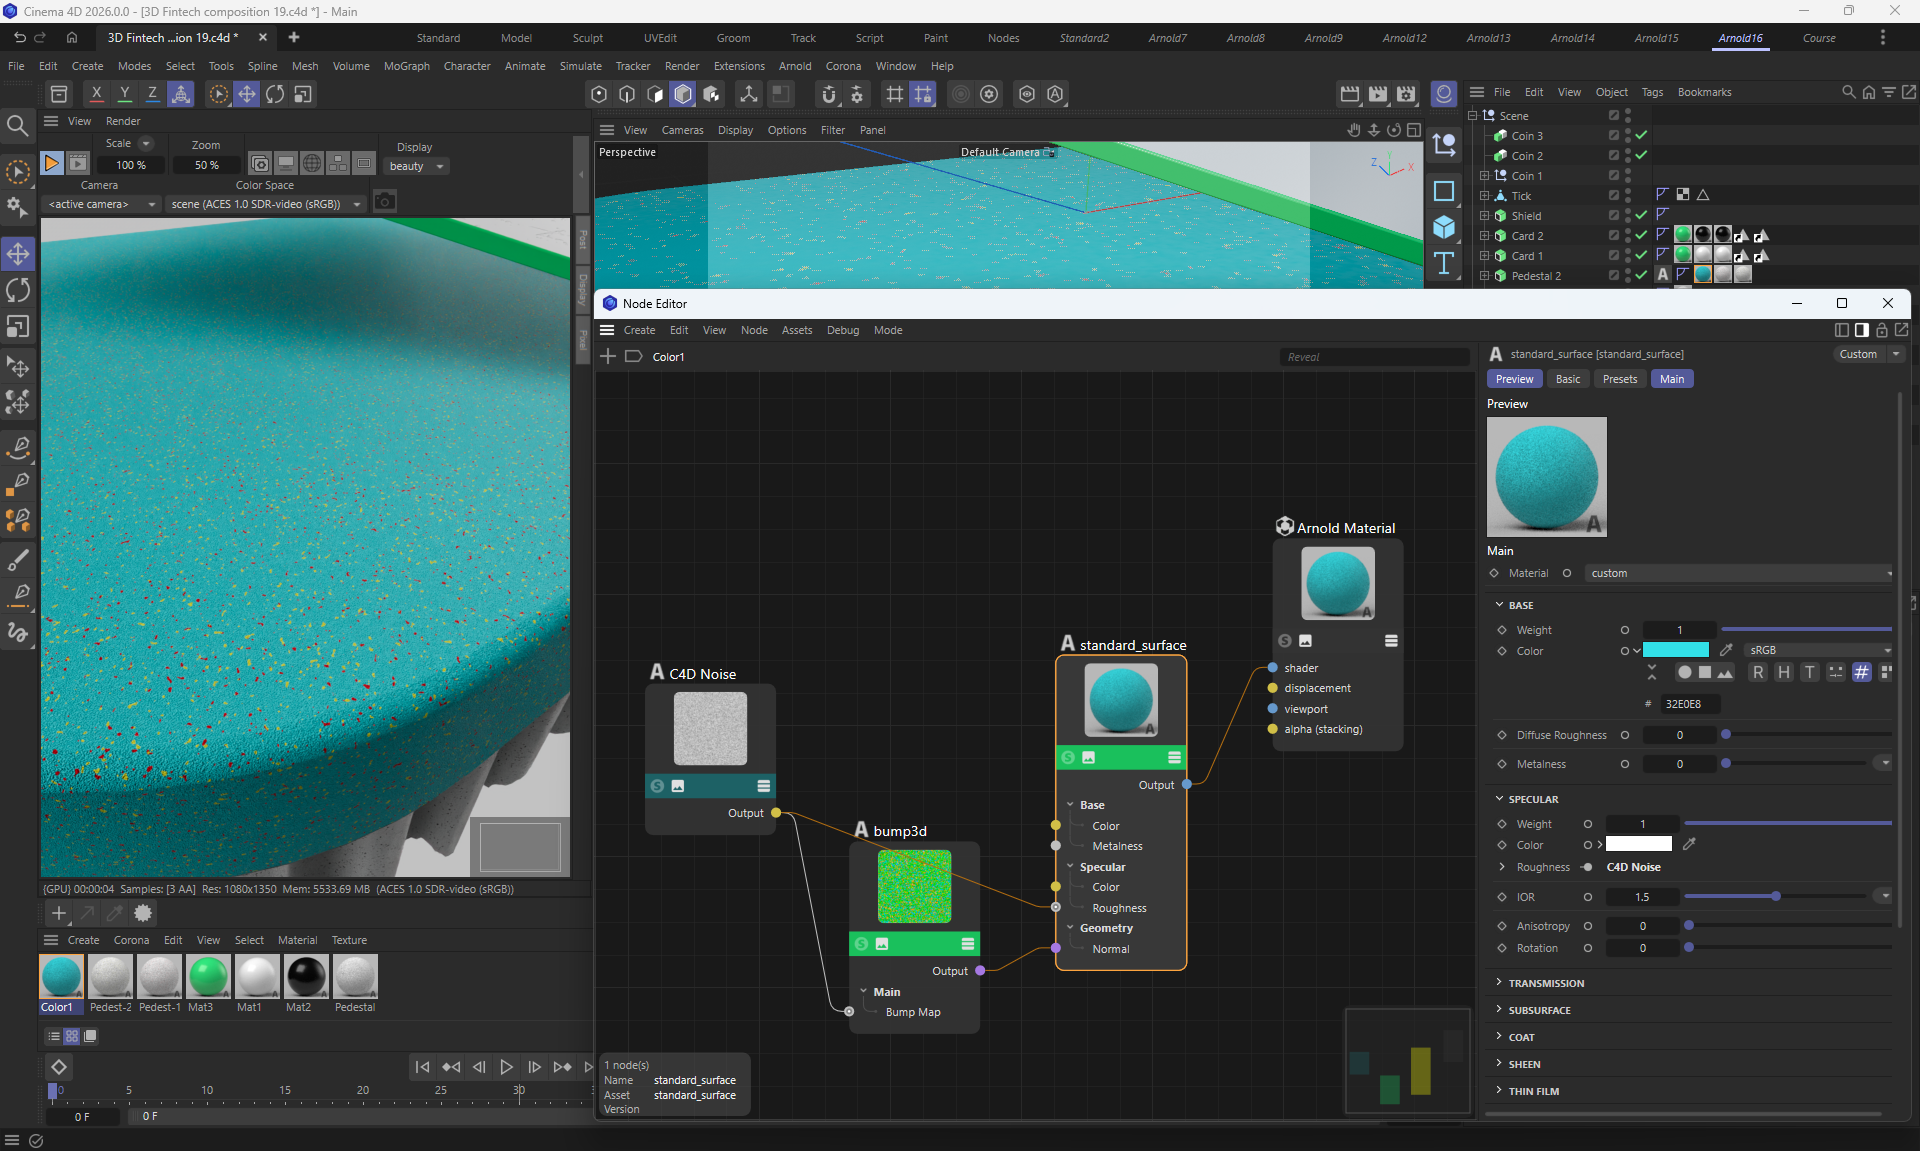Click the Basic tab button
This screenshot has width=1920, height=1151.
[x=1567, y=379]
